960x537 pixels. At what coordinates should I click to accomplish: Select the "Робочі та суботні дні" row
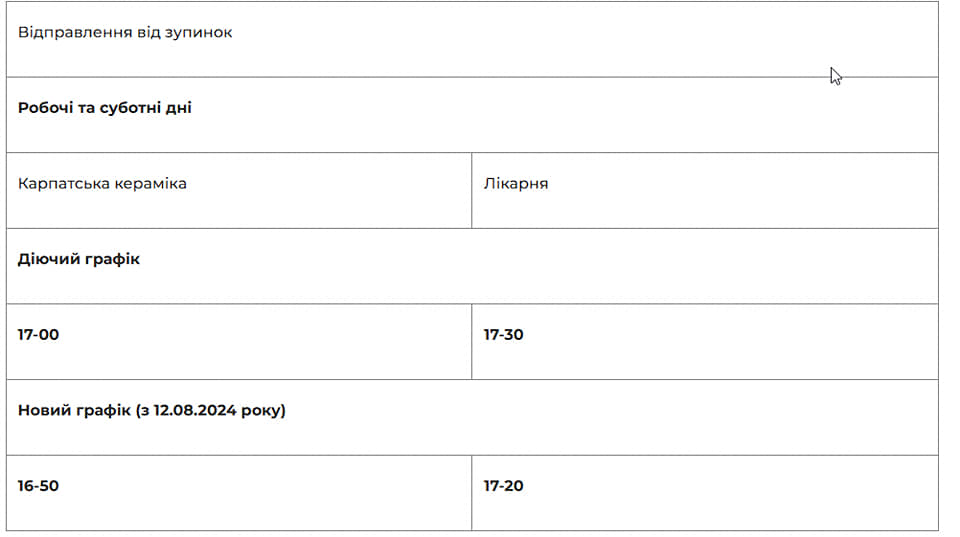pyautogui.click(x=105, y=108)
